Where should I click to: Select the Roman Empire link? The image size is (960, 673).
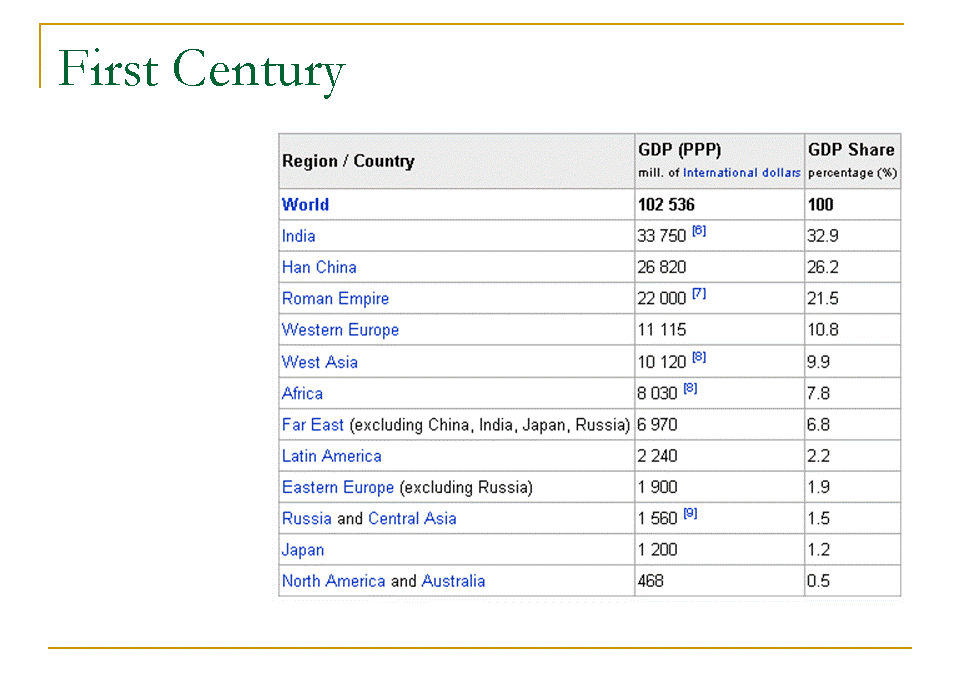coord(335,298)
